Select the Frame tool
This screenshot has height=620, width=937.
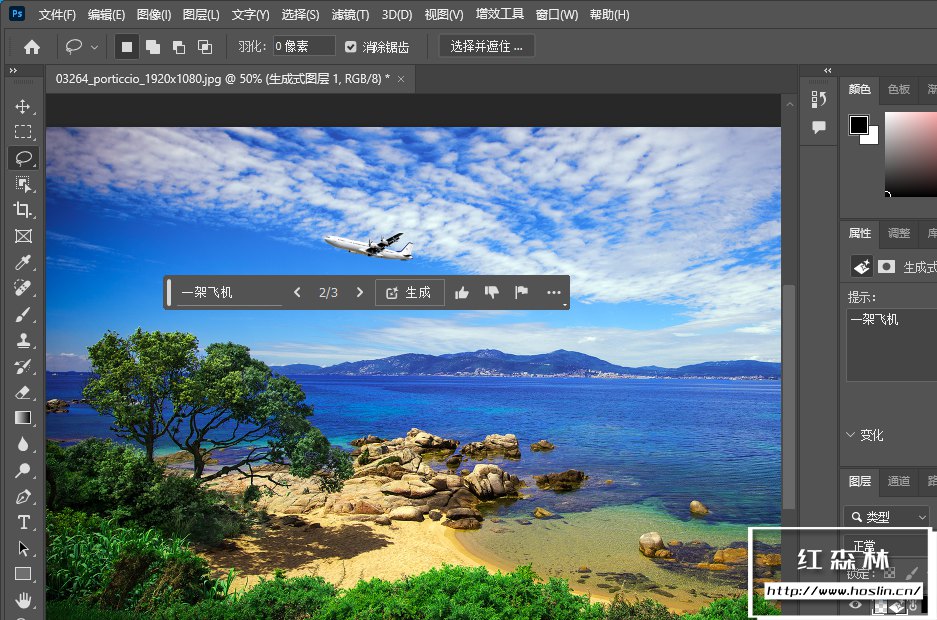(23, 236)
